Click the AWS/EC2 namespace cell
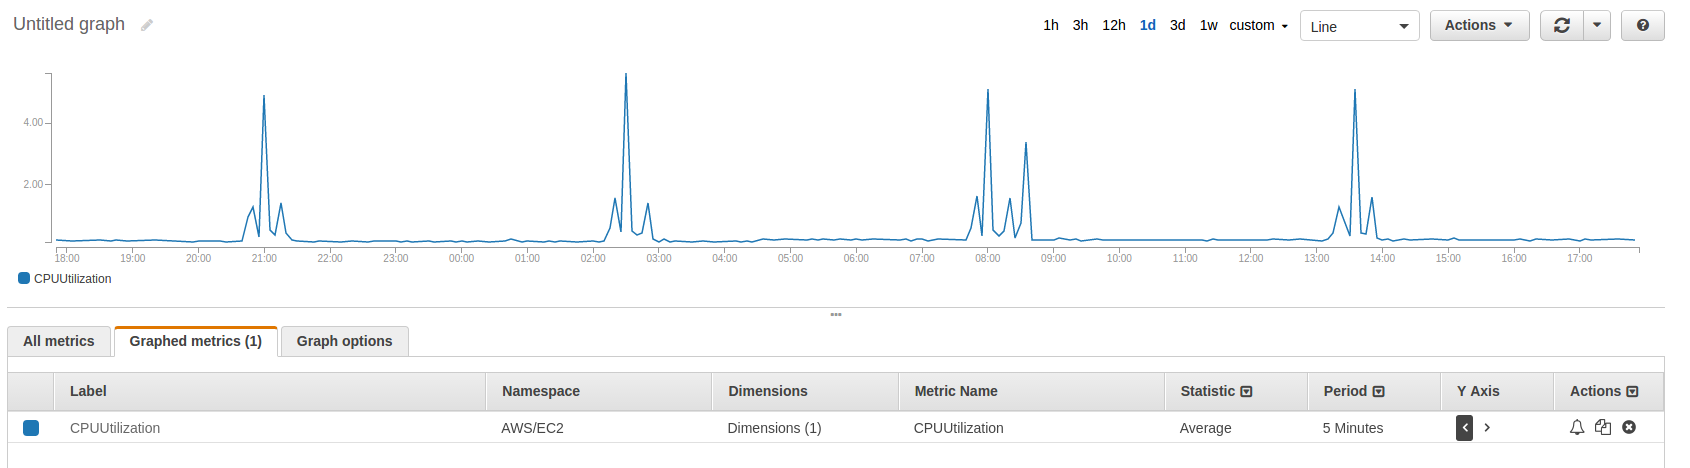Screen dimensions: 1690x468 (x=533, y=428)
